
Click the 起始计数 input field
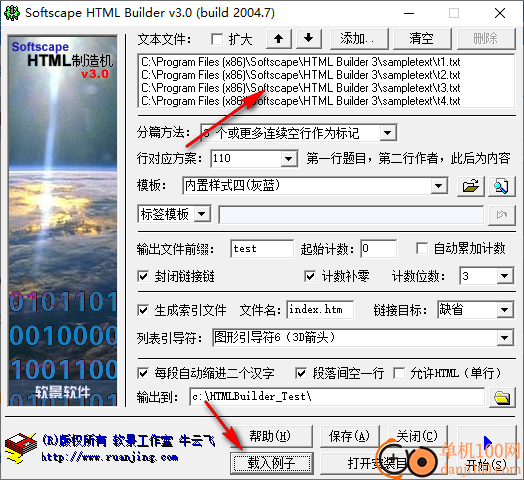(x=379, y=249)
